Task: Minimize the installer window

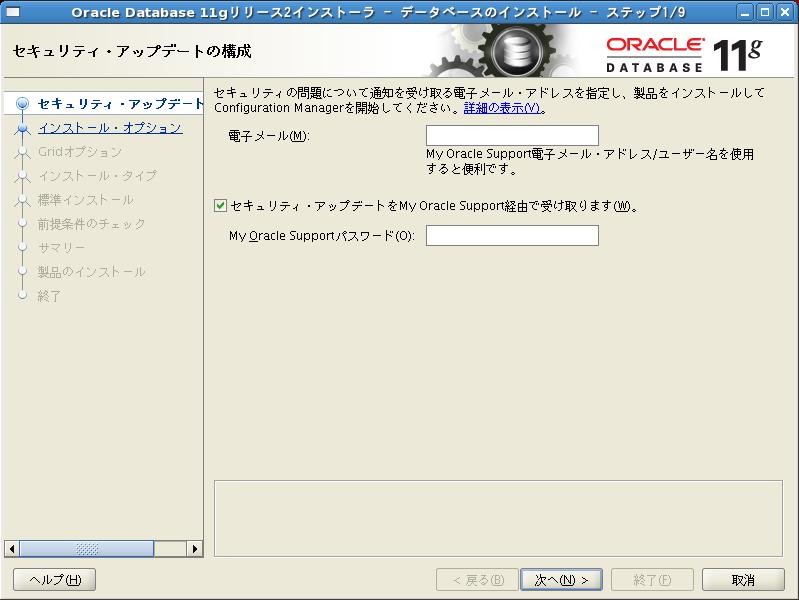Action: [745, 12]
